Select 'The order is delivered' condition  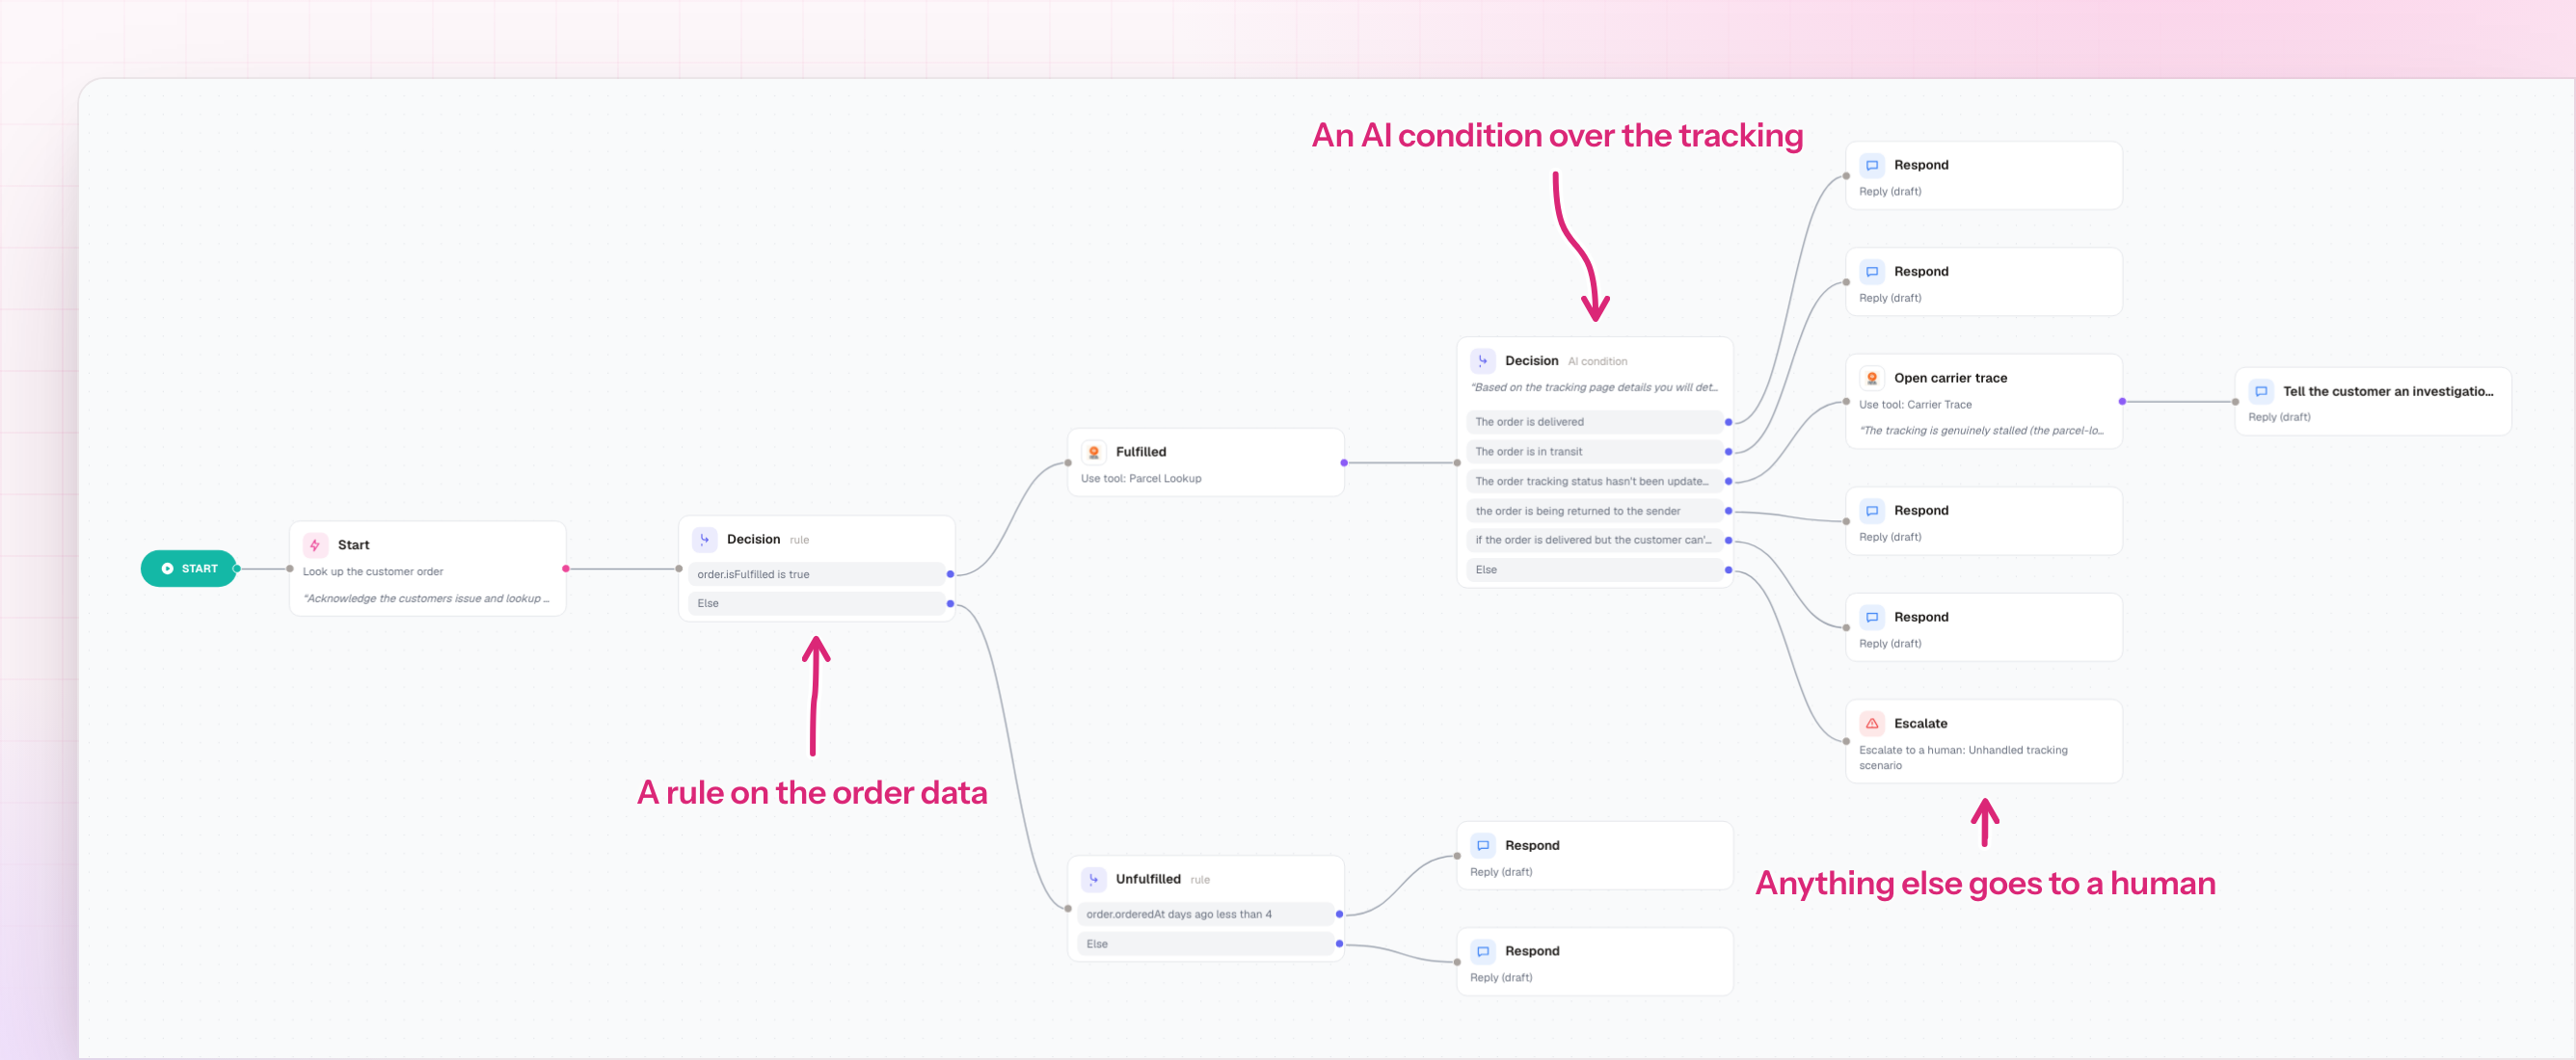point(1594,422)
